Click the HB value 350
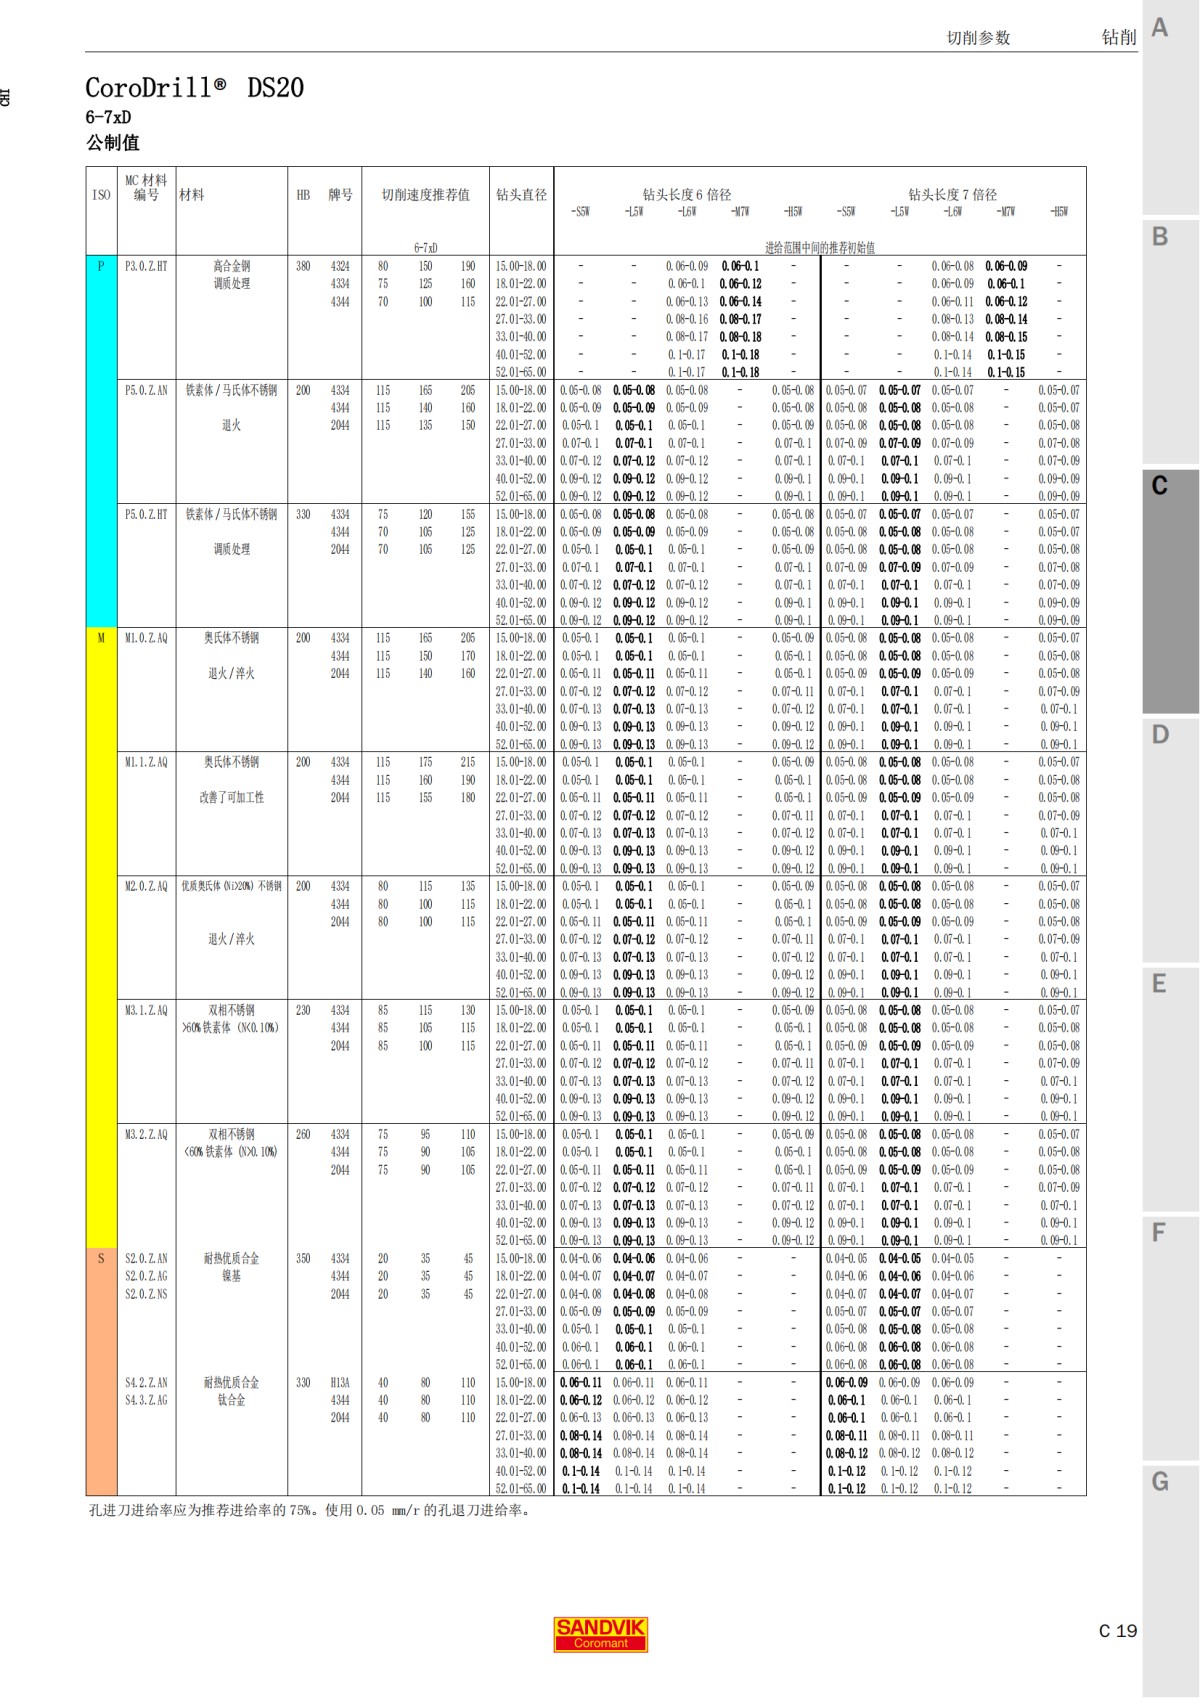The image size is (1200, 1698). point(303,1258)
